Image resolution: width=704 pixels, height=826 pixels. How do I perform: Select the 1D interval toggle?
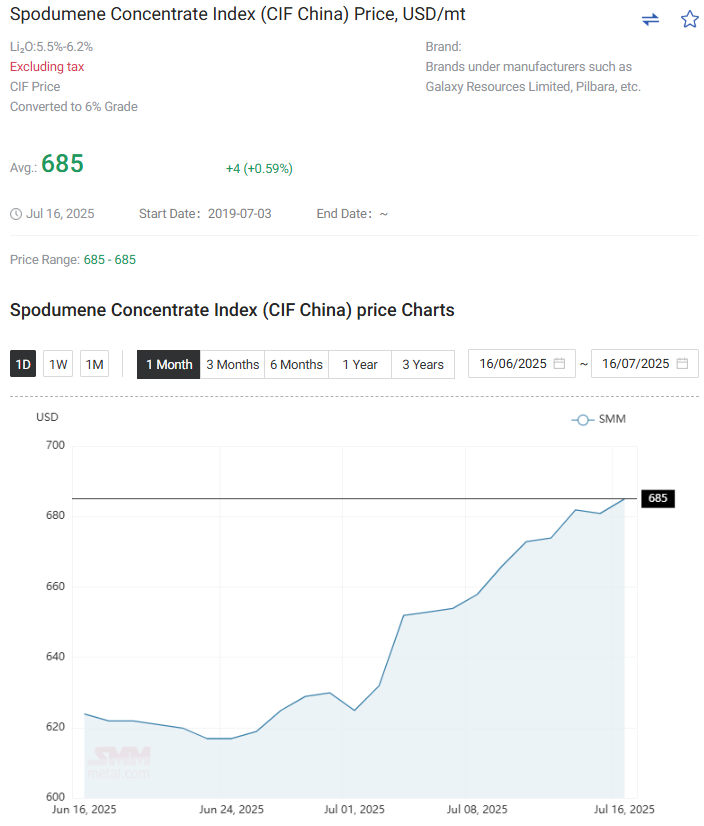pos(23,364)
